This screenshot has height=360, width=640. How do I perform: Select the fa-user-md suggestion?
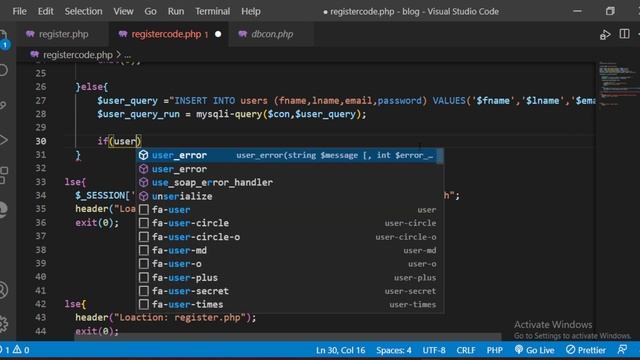pyautogui.click(x=289, y=250)
